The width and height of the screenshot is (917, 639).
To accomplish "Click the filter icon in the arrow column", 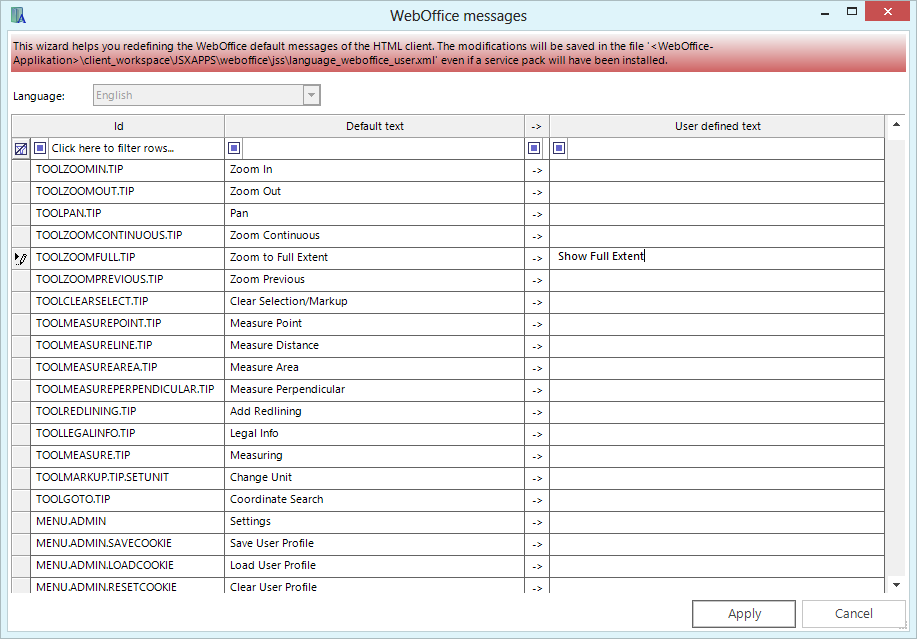I will click(x=535, y=148).
